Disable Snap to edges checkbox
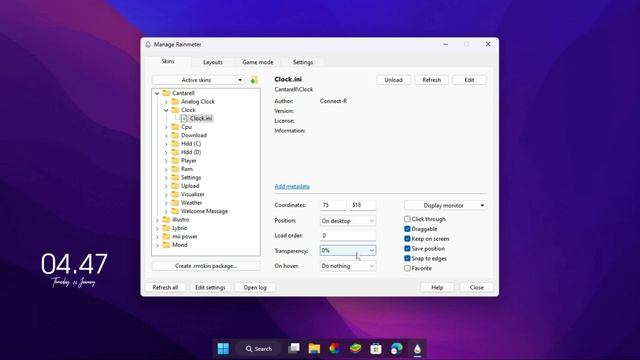The height and width of the screenshot is (360, 640). pos(407,258)
